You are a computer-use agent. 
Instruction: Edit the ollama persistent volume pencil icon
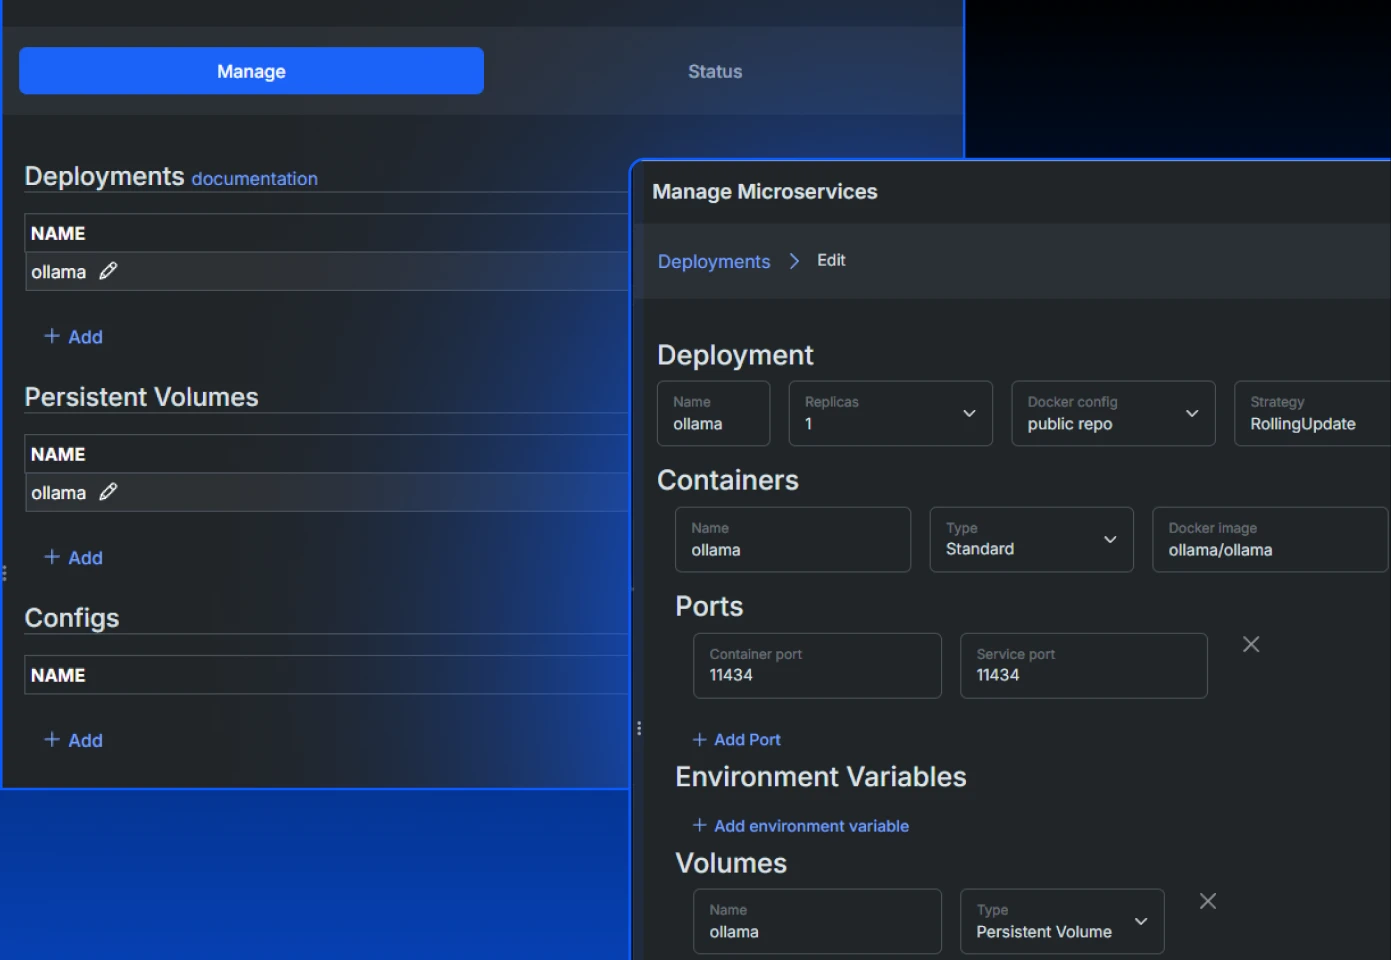[x=108, y=492]
